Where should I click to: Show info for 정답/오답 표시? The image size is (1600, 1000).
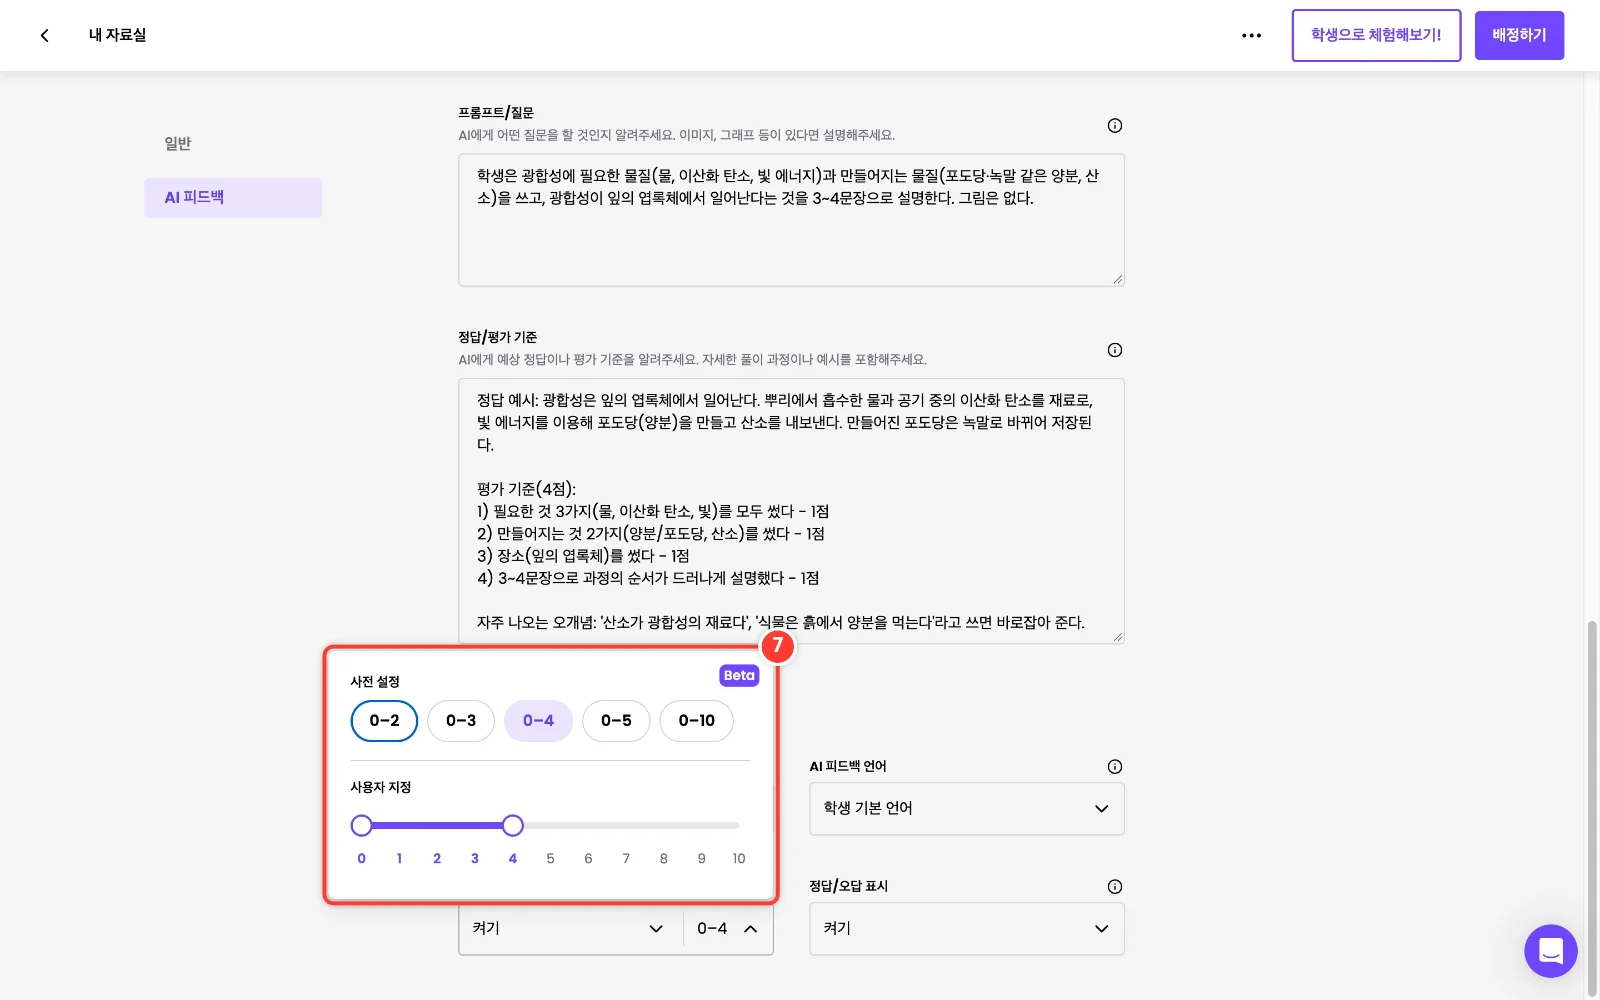point(1114,887)
